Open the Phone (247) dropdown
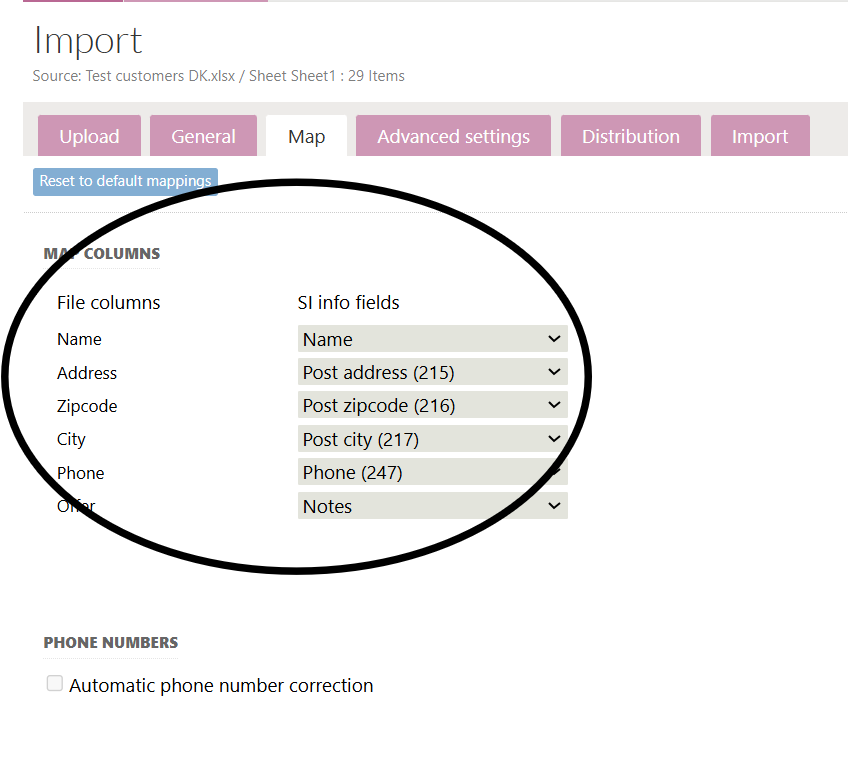 (432, 473)
